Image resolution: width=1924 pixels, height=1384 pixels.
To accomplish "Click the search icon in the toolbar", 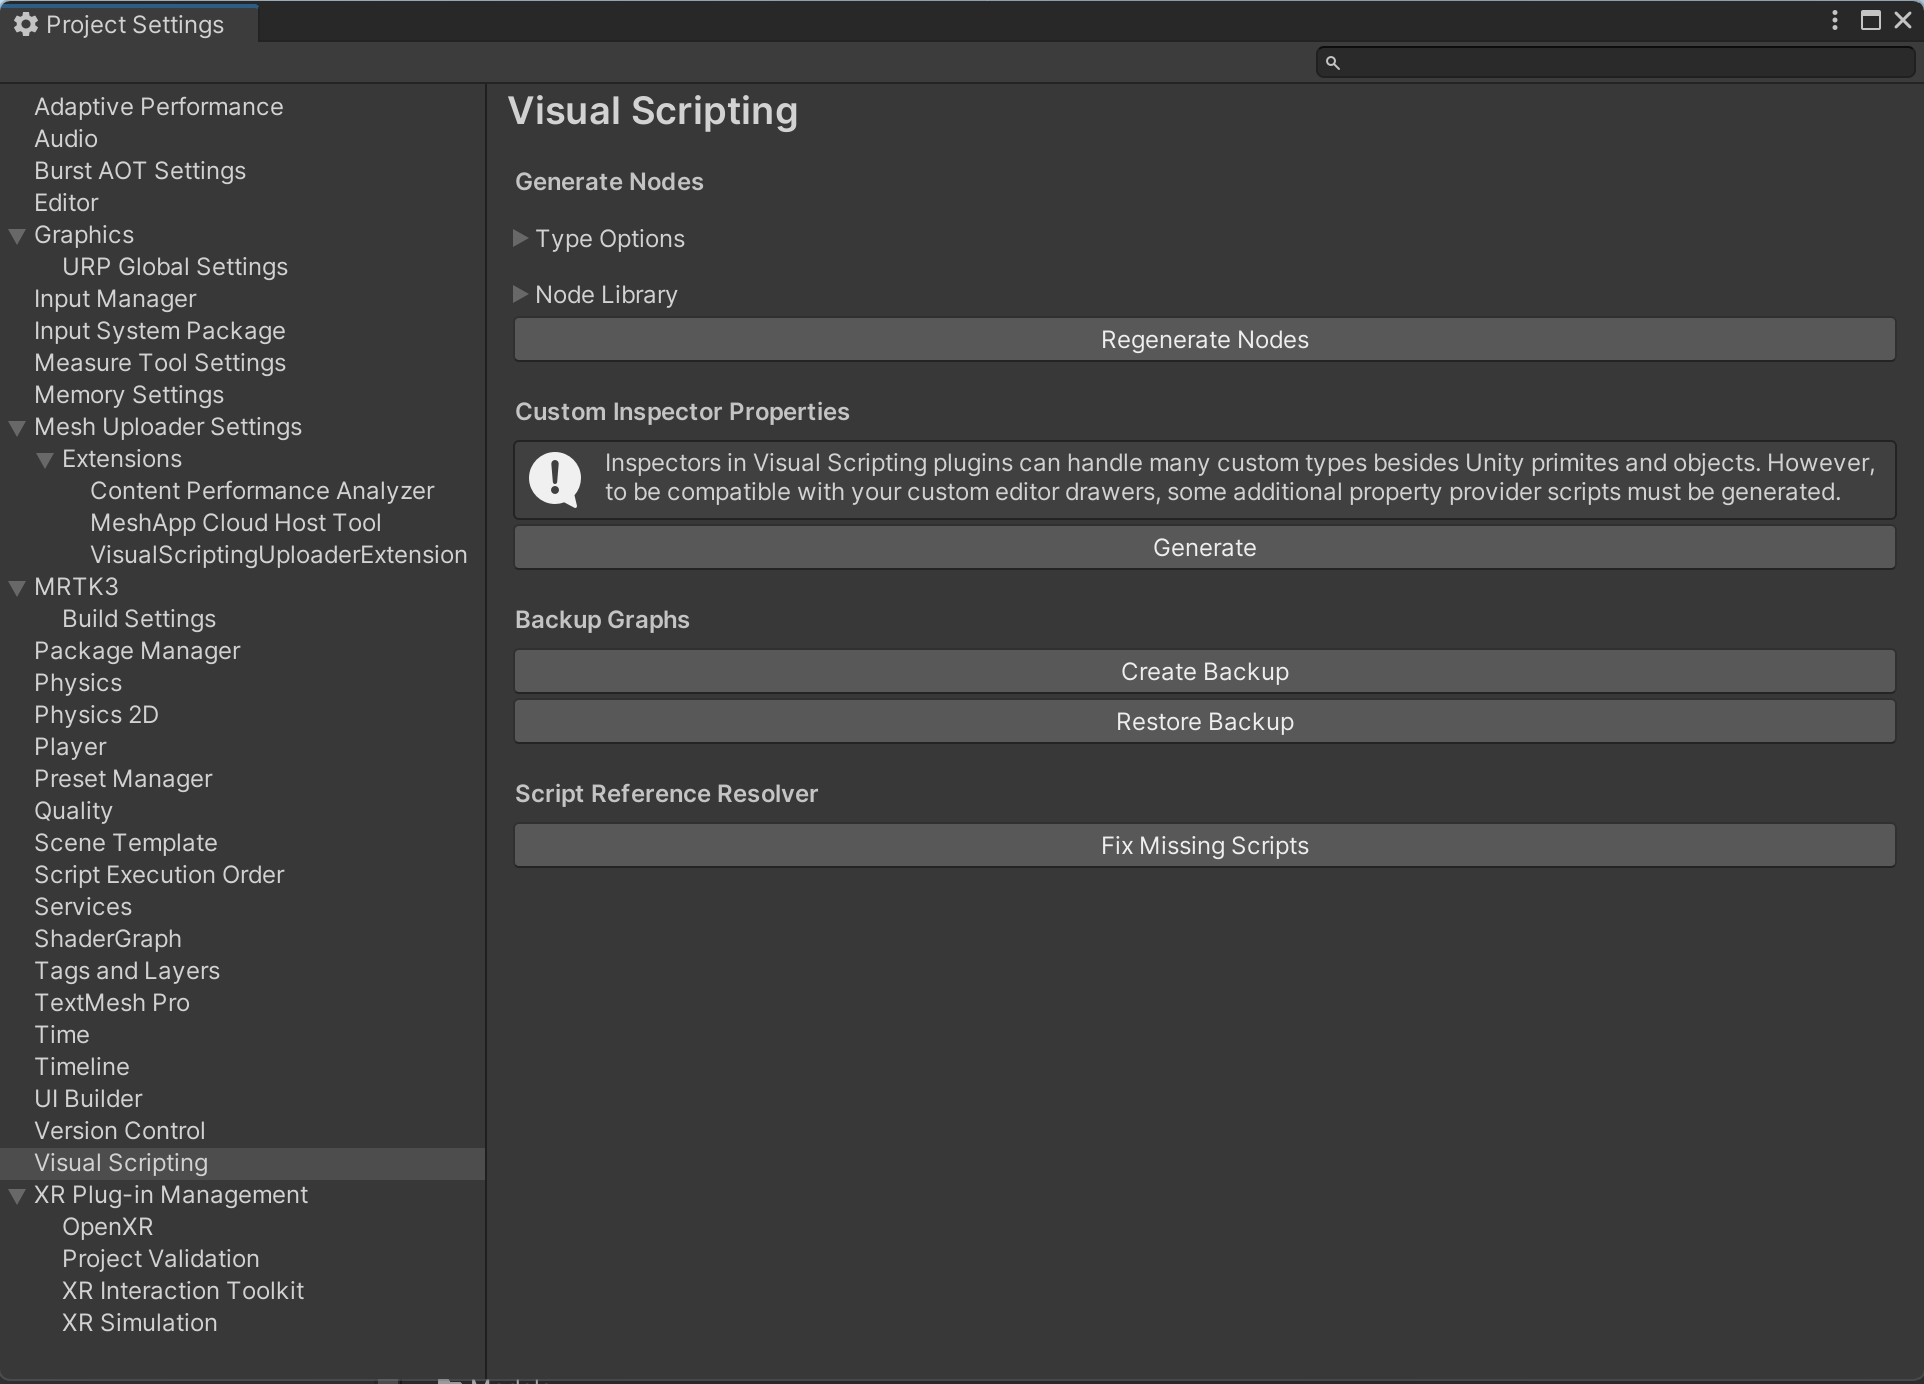I will 1332,63.
